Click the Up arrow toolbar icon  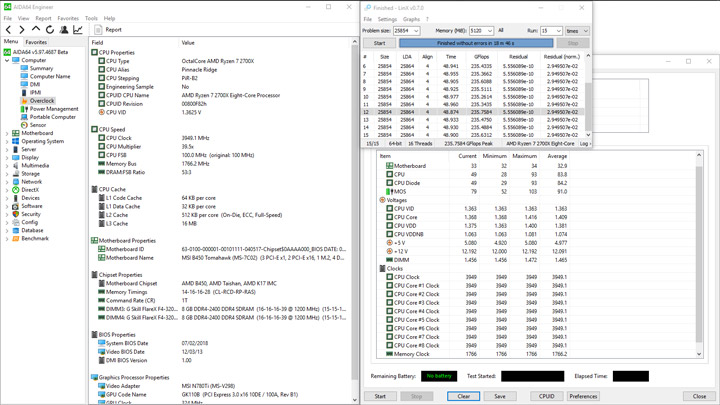[36, 29]
